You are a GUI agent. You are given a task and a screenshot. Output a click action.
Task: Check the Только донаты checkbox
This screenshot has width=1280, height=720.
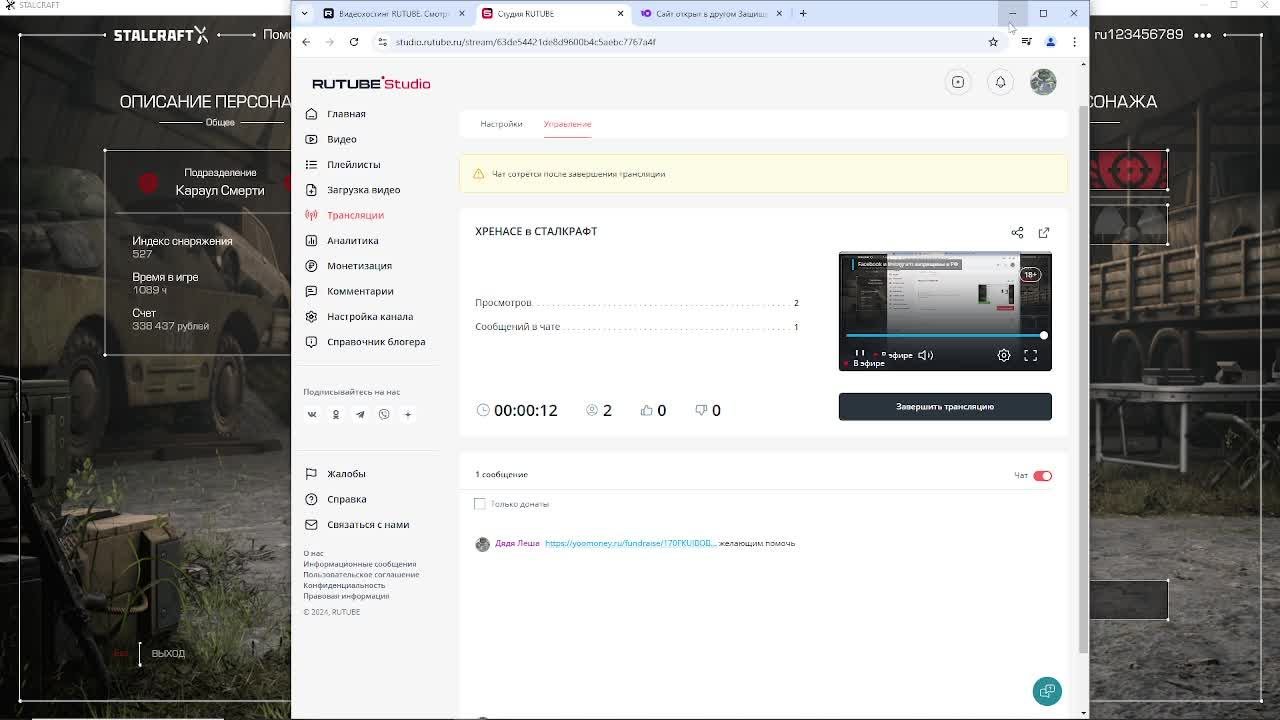pos(480,504)
